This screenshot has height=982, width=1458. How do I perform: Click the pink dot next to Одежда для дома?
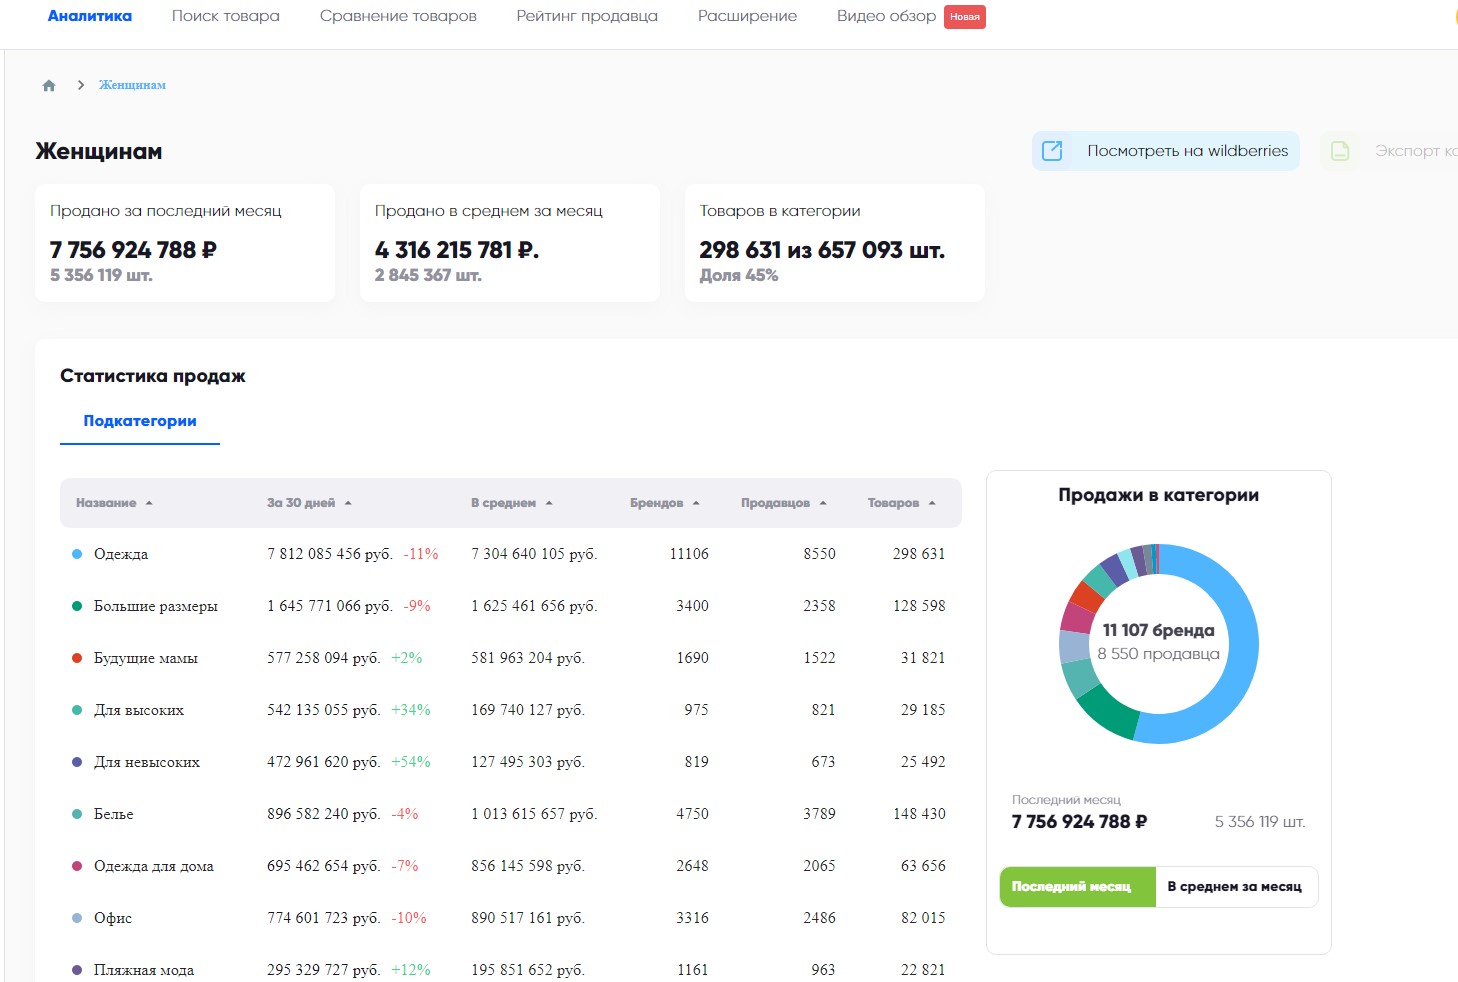pyautogui.click(x=77, y=866)
